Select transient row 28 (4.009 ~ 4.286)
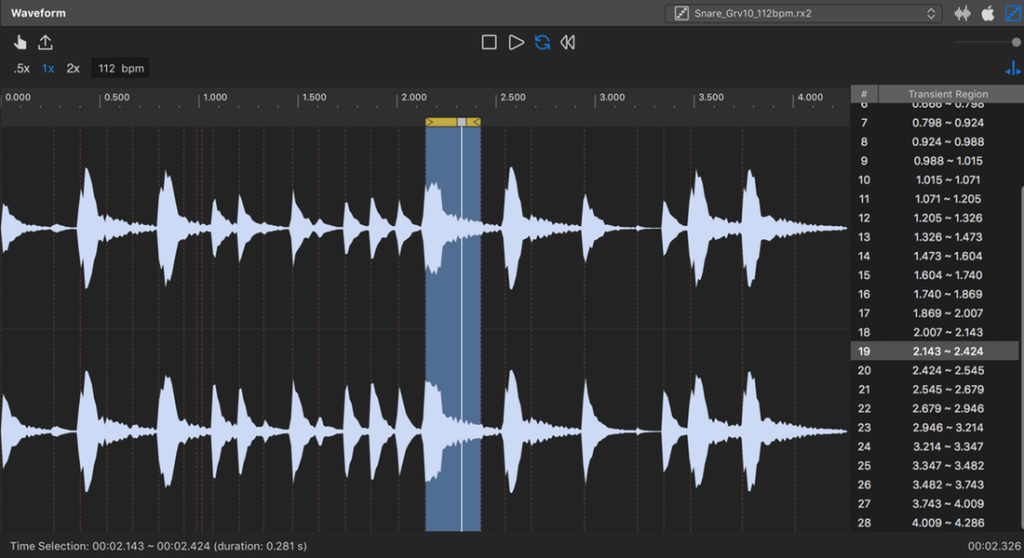This screenshot has height=558, width=1024. tap(935, 523)
